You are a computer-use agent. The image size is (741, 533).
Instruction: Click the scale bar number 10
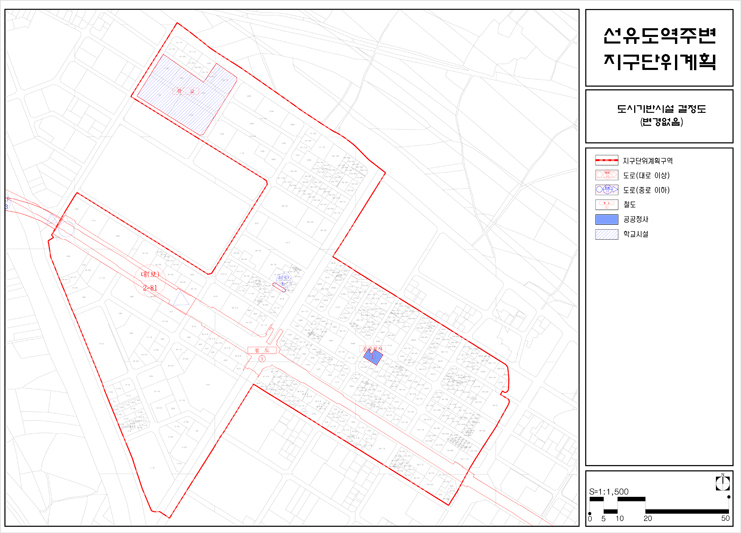pyautogui.click(x=620, y=518)
